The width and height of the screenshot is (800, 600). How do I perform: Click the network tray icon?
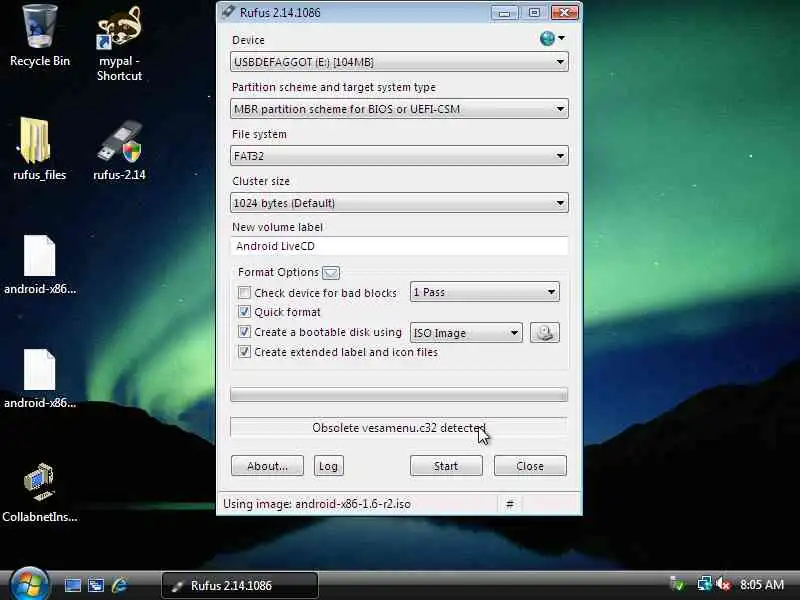coord(705,584)
